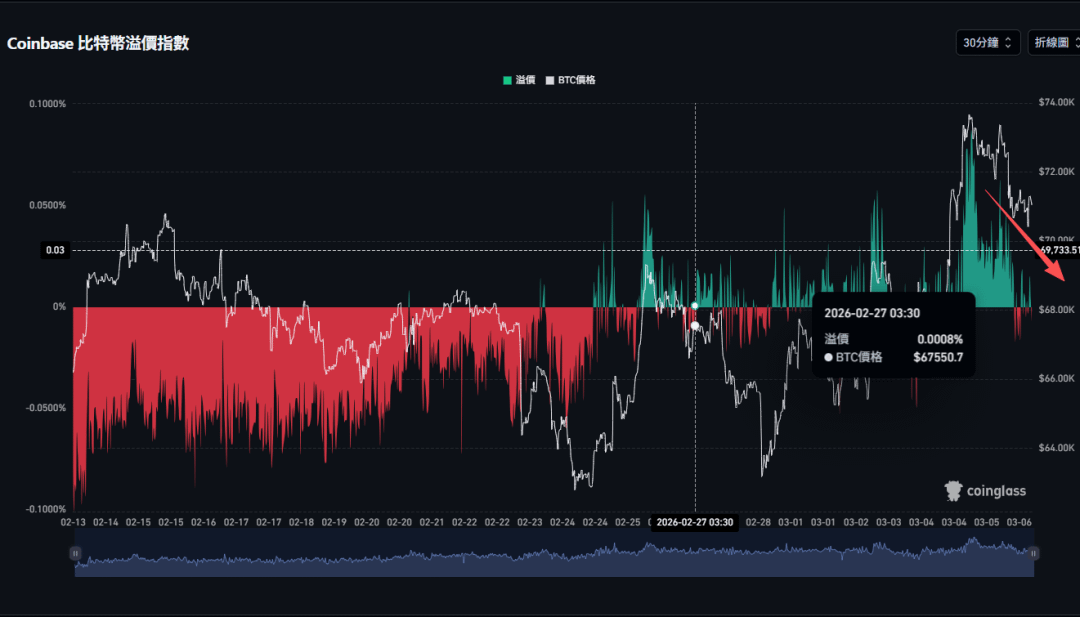The width and height of the screenshot is (1080, 617).
Task: Click the $64.00K price axis label
Action: pyautogui.click(x=1057, y=448)
